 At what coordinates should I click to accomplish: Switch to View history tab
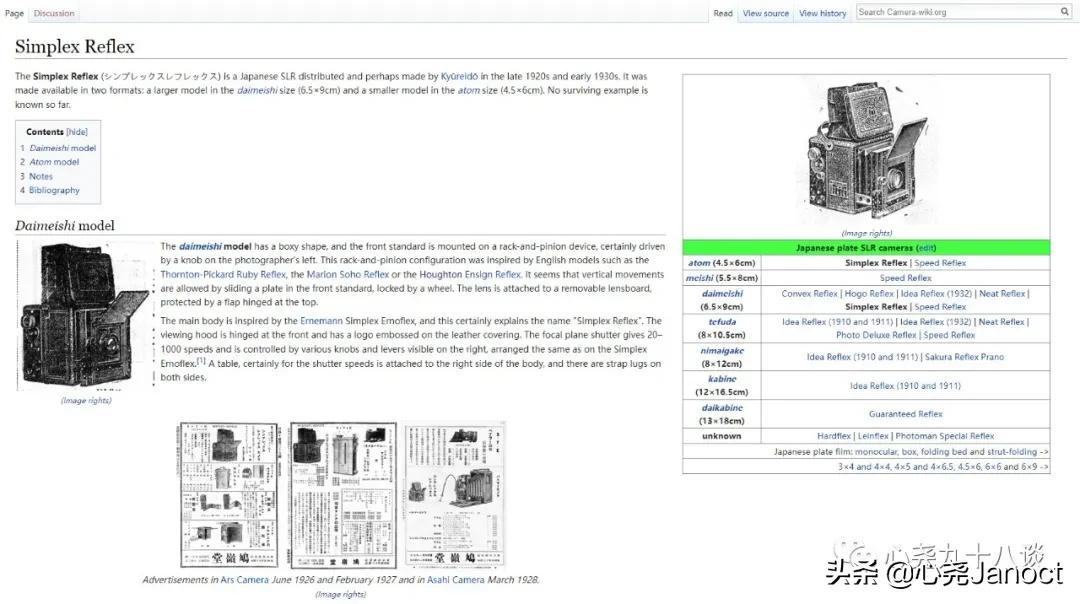(x=822, y=13)
